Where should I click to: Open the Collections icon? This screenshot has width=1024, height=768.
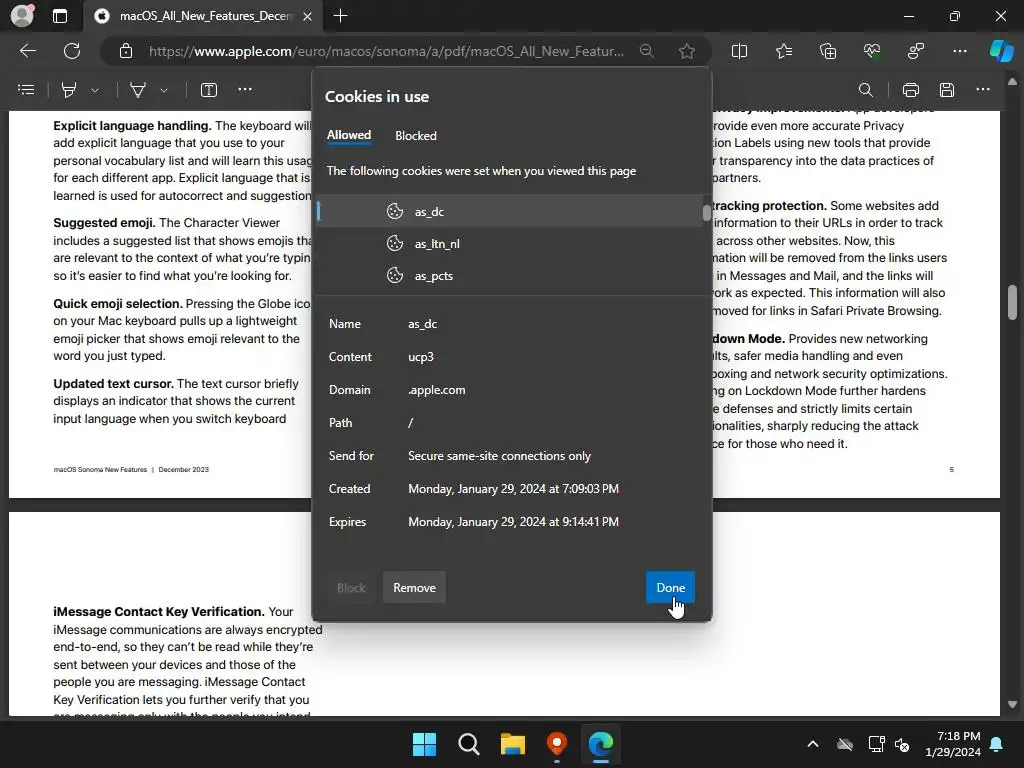click(x=828, y=51)
